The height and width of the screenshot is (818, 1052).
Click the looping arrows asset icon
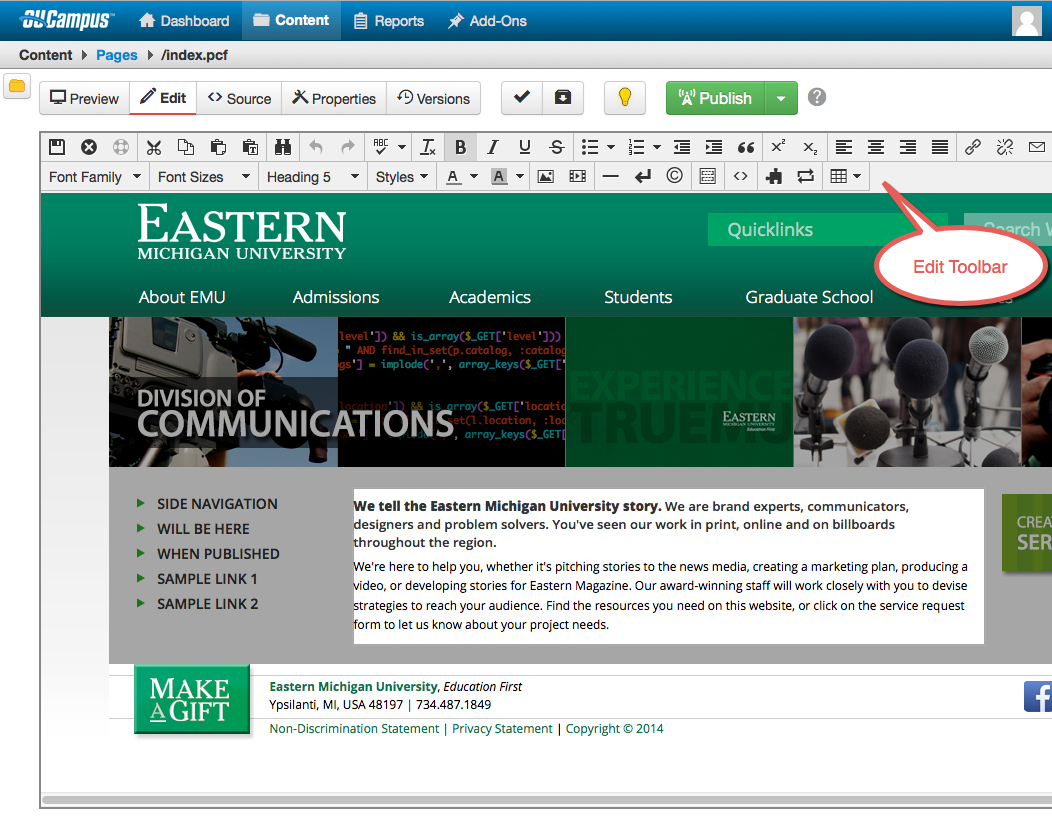tap(806, 176)
